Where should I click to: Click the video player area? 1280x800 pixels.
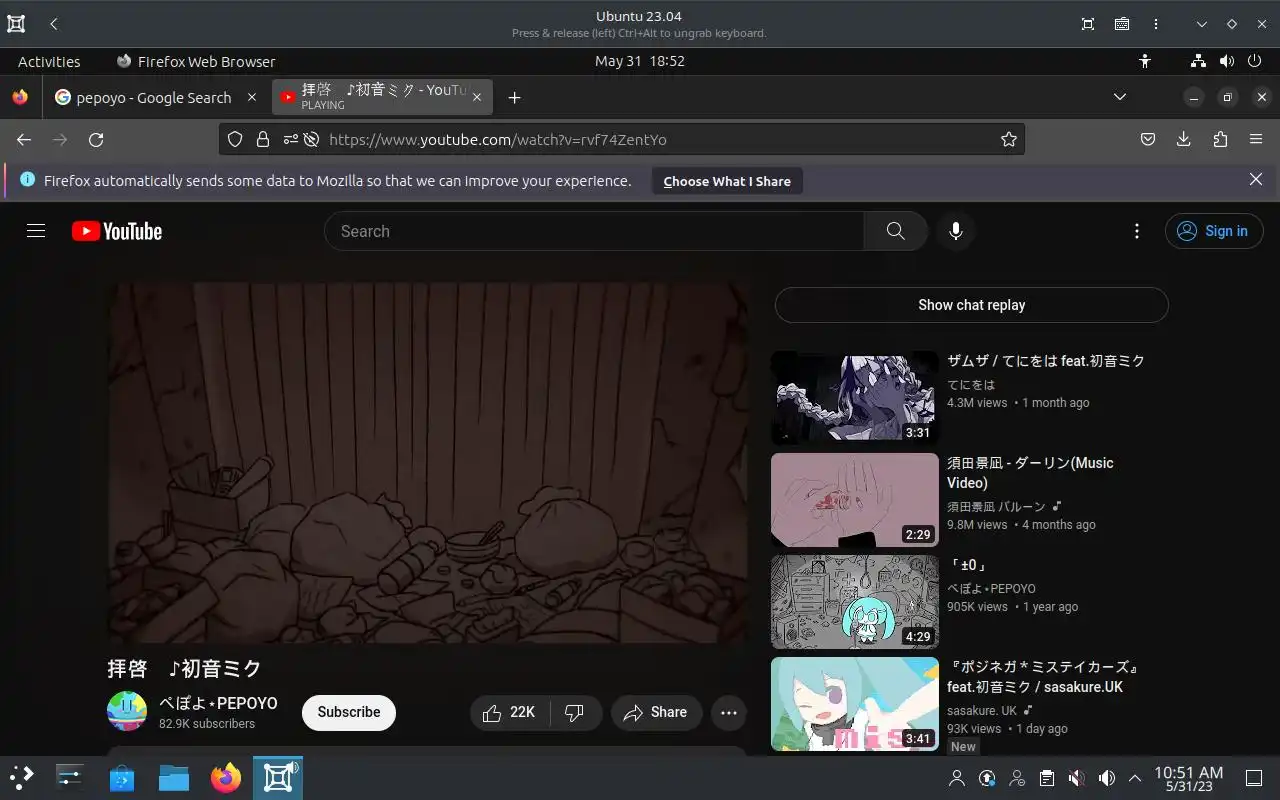tap(427, 462)
